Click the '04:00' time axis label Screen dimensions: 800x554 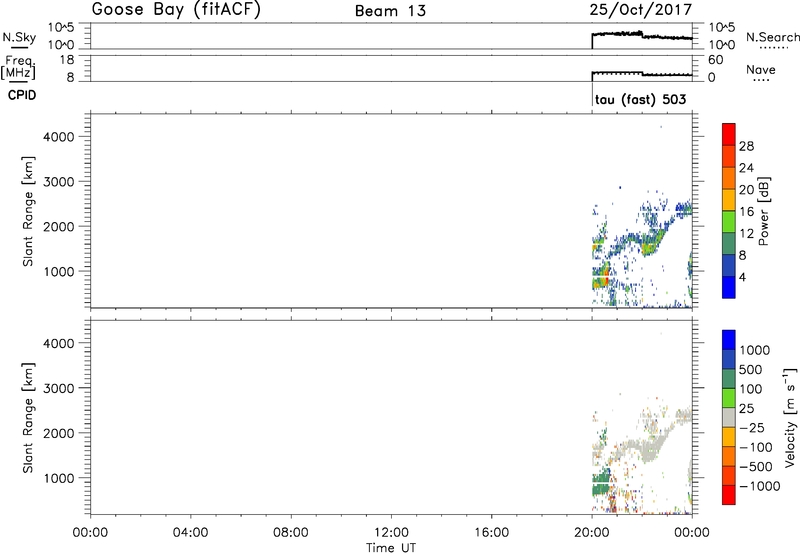click(x=190, y=533)
